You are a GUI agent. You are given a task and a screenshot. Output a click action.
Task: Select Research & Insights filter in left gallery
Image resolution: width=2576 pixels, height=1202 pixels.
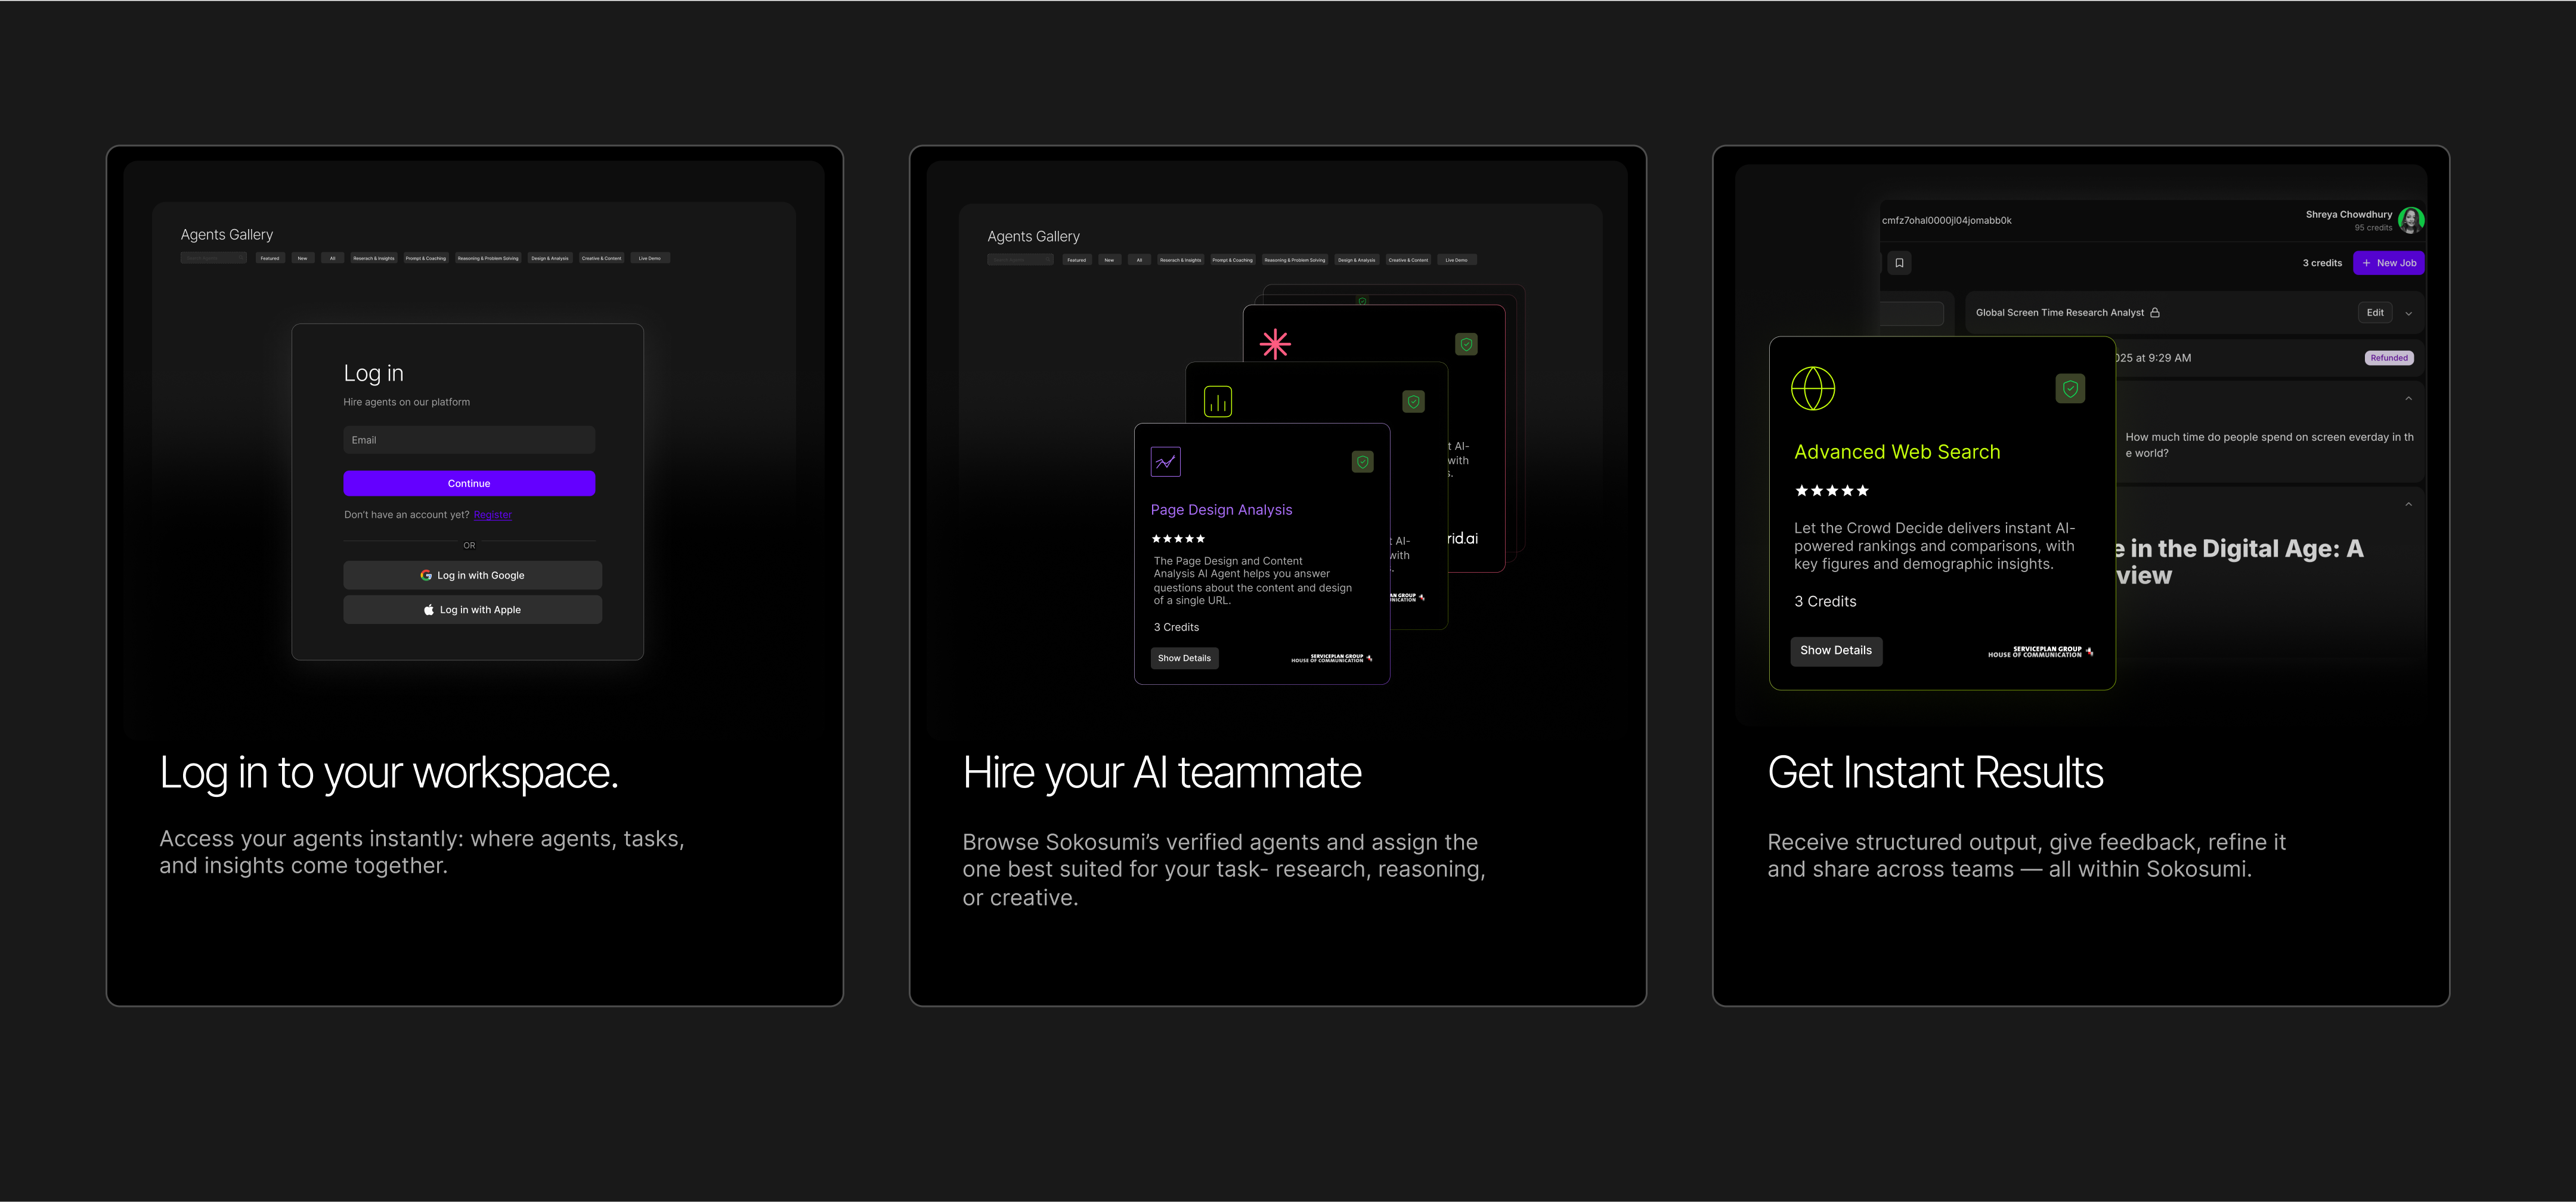click(x=374, y=258)
